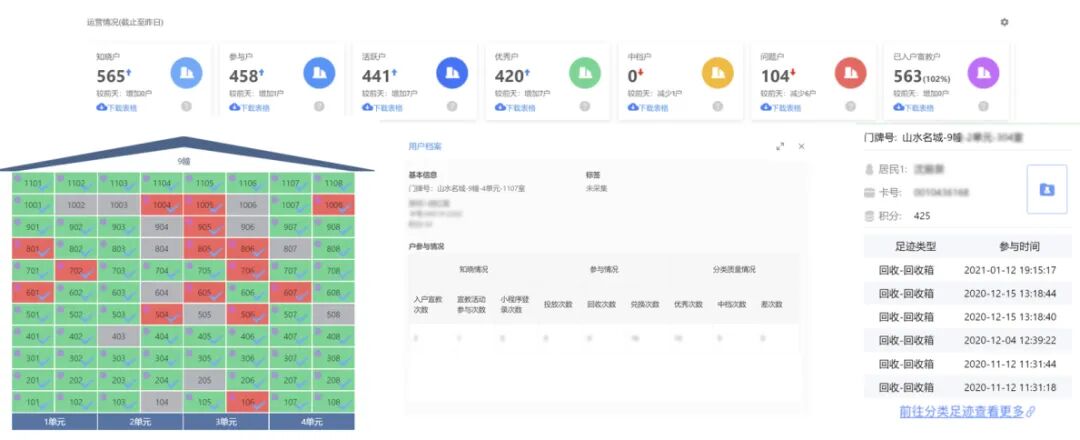Select red room 1004 cell

click(x=162, y=205)
